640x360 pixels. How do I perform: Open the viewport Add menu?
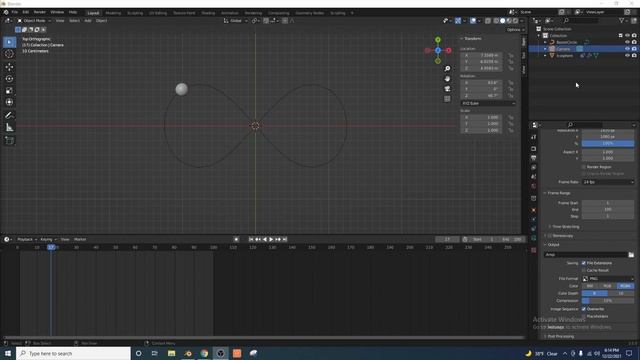pos(88,20)
